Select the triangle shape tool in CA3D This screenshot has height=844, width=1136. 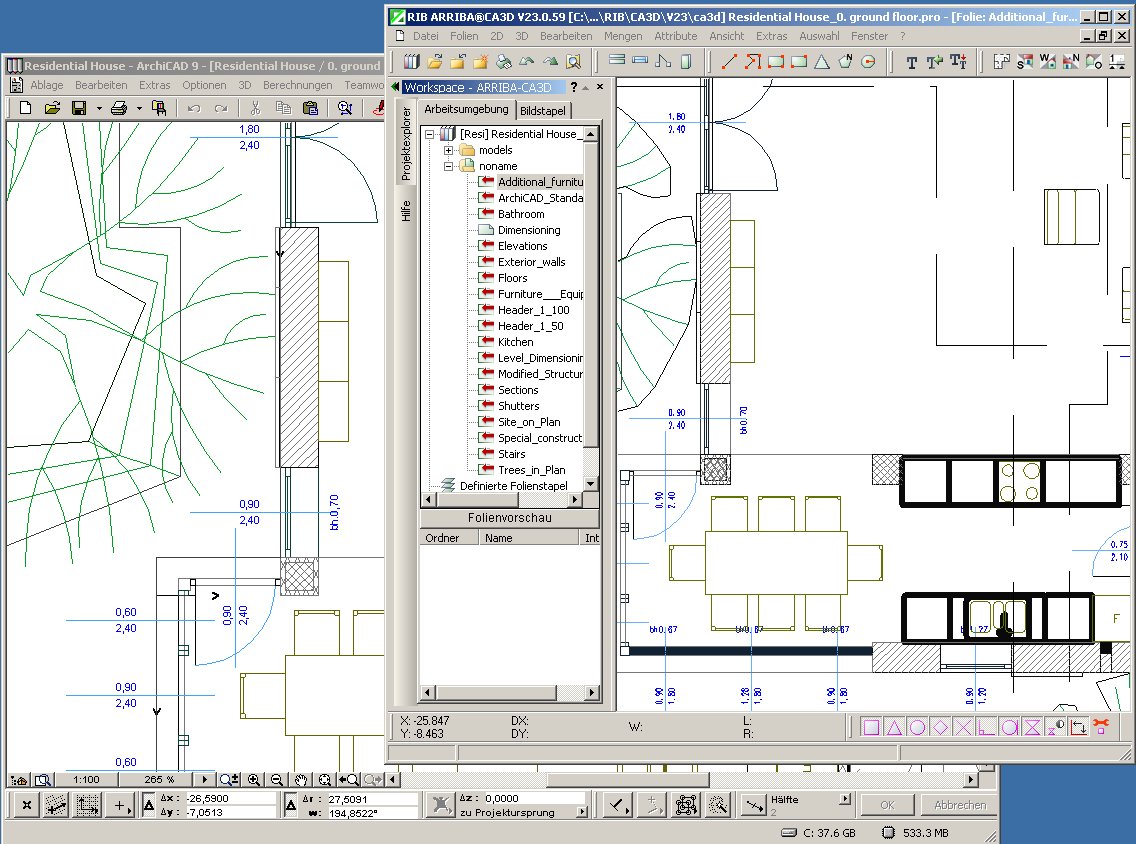click(x=822, y=62)
